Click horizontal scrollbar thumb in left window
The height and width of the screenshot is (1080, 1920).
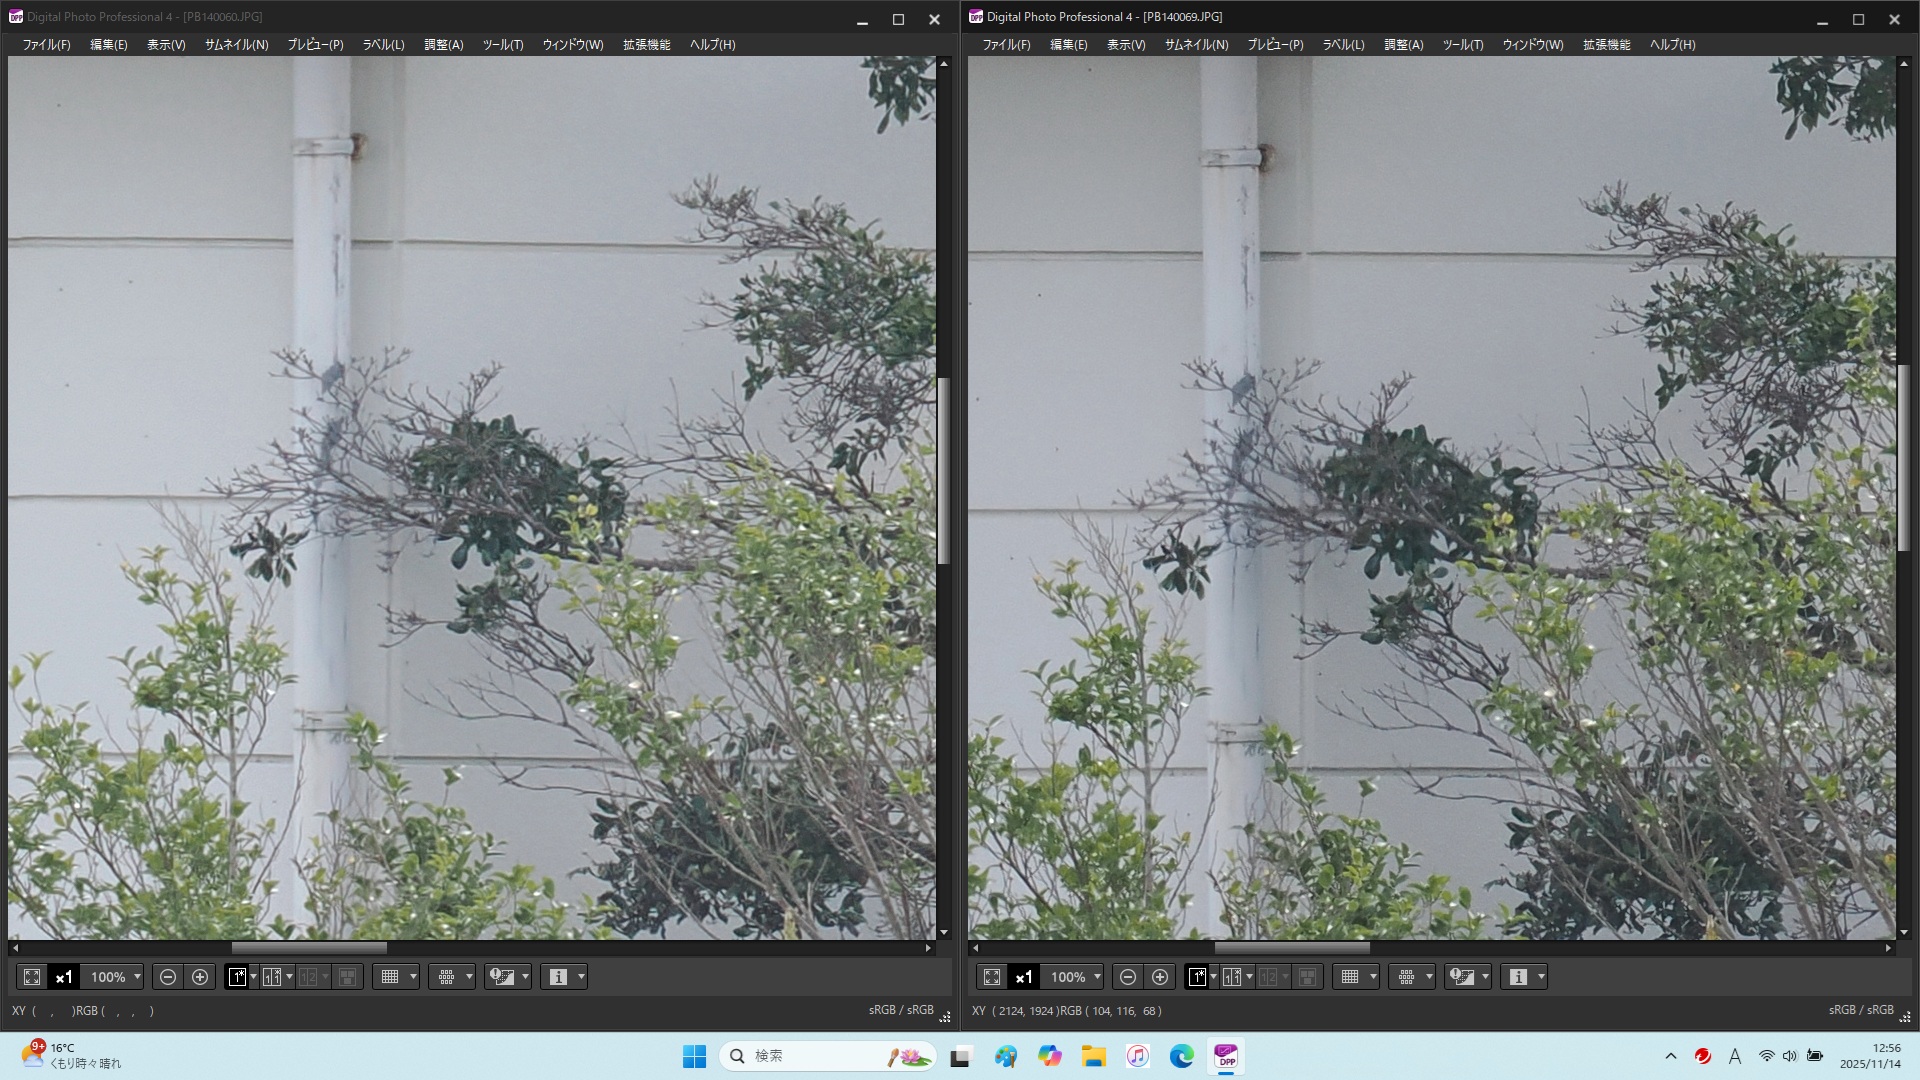309,947
